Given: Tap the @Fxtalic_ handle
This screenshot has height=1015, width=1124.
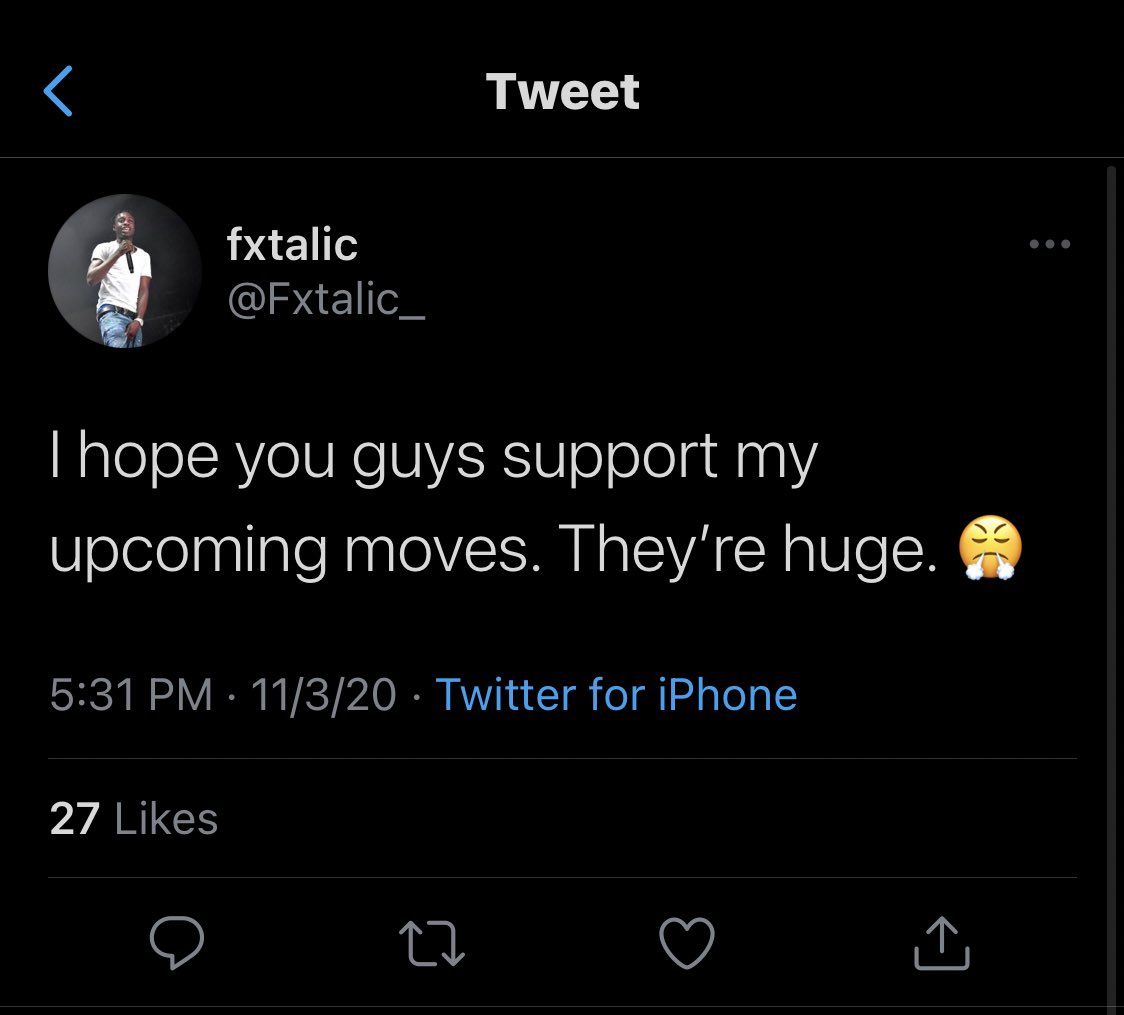Looking at the screenshot, I should click(x=326, y=299).
